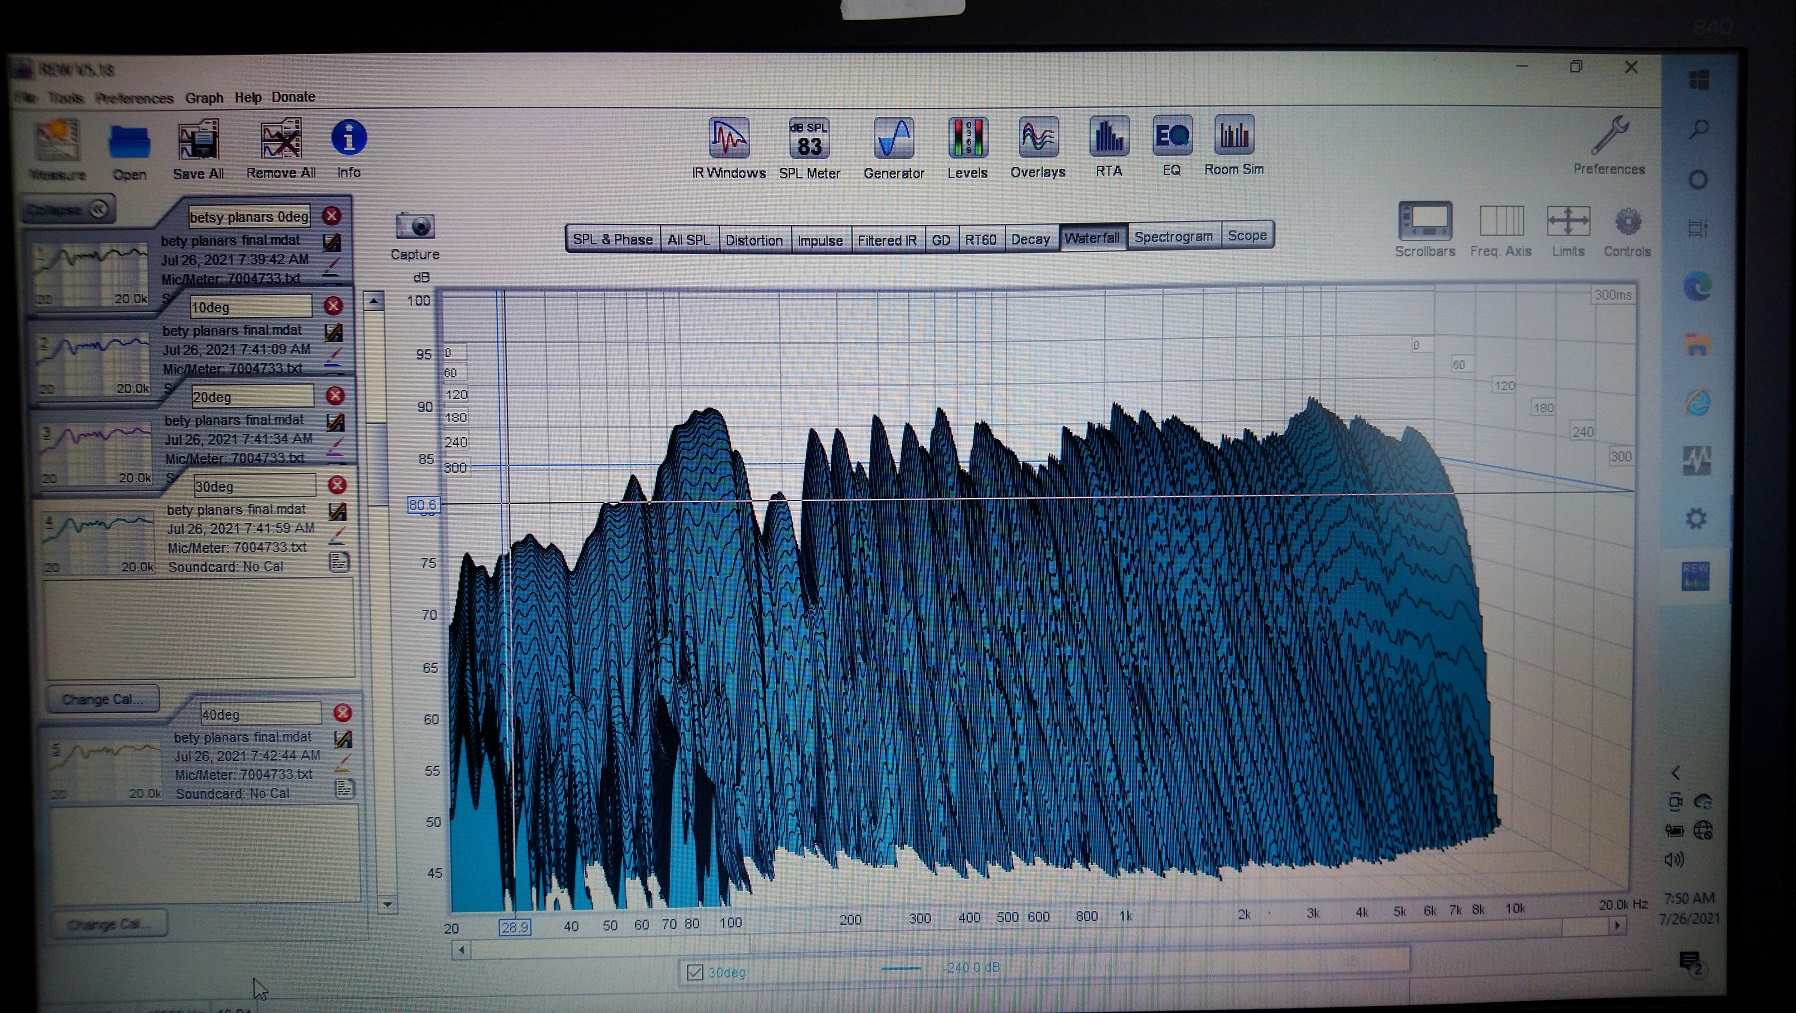Image resolution: width=1796 pixels, height=1013 pixels.
Task: Open the Graph menu
Action: click(204, 98)
